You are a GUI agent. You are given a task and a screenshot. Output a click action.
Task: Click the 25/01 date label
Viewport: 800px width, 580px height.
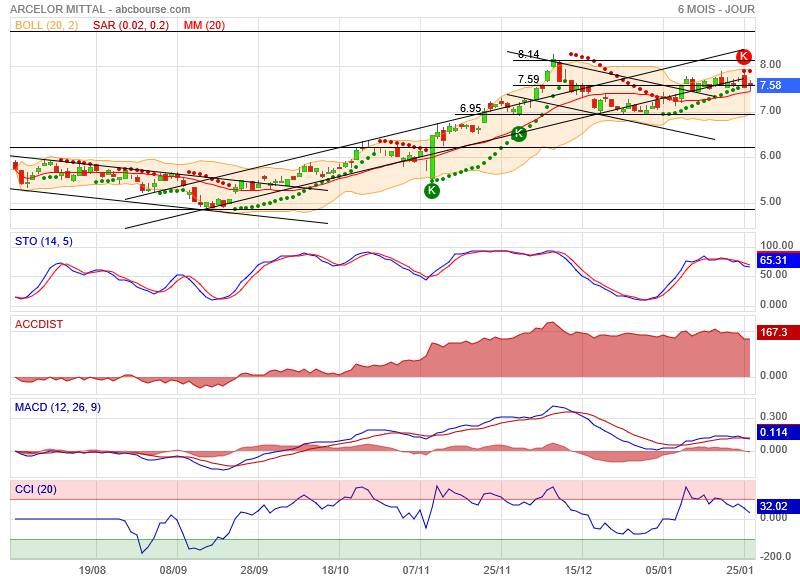(x=740, y=570)
